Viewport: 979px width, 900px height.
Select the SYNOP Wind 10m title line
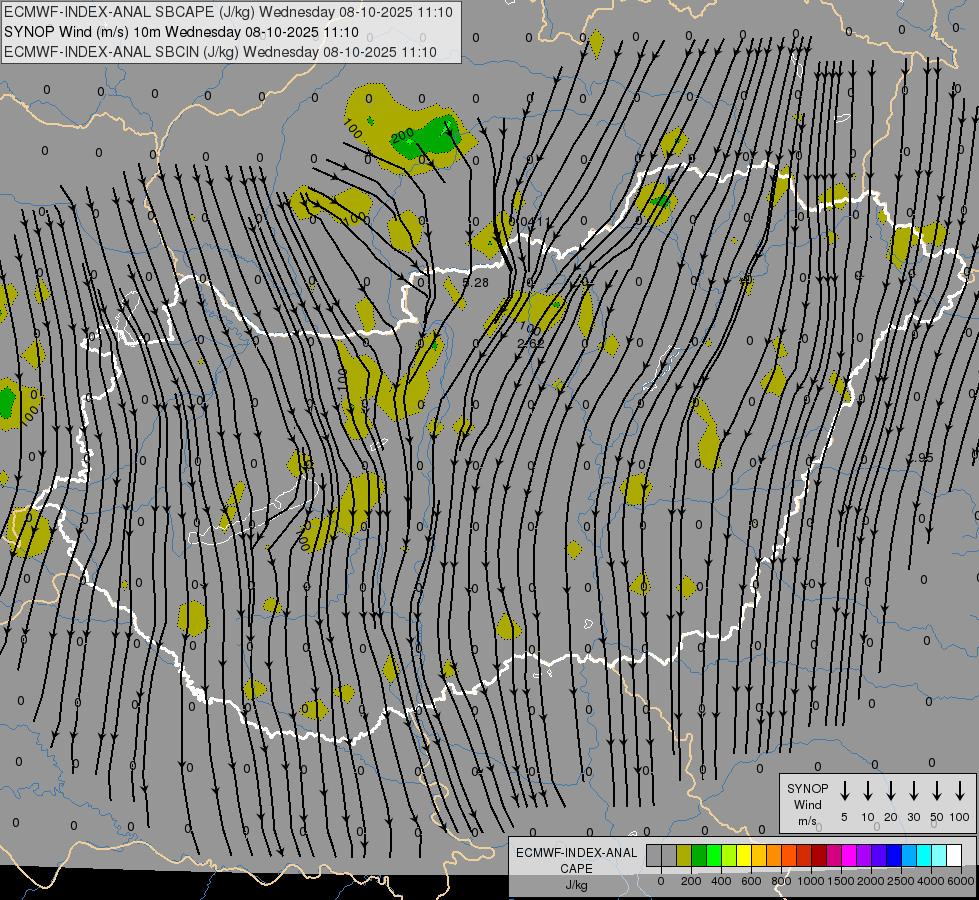pos(181,32)
